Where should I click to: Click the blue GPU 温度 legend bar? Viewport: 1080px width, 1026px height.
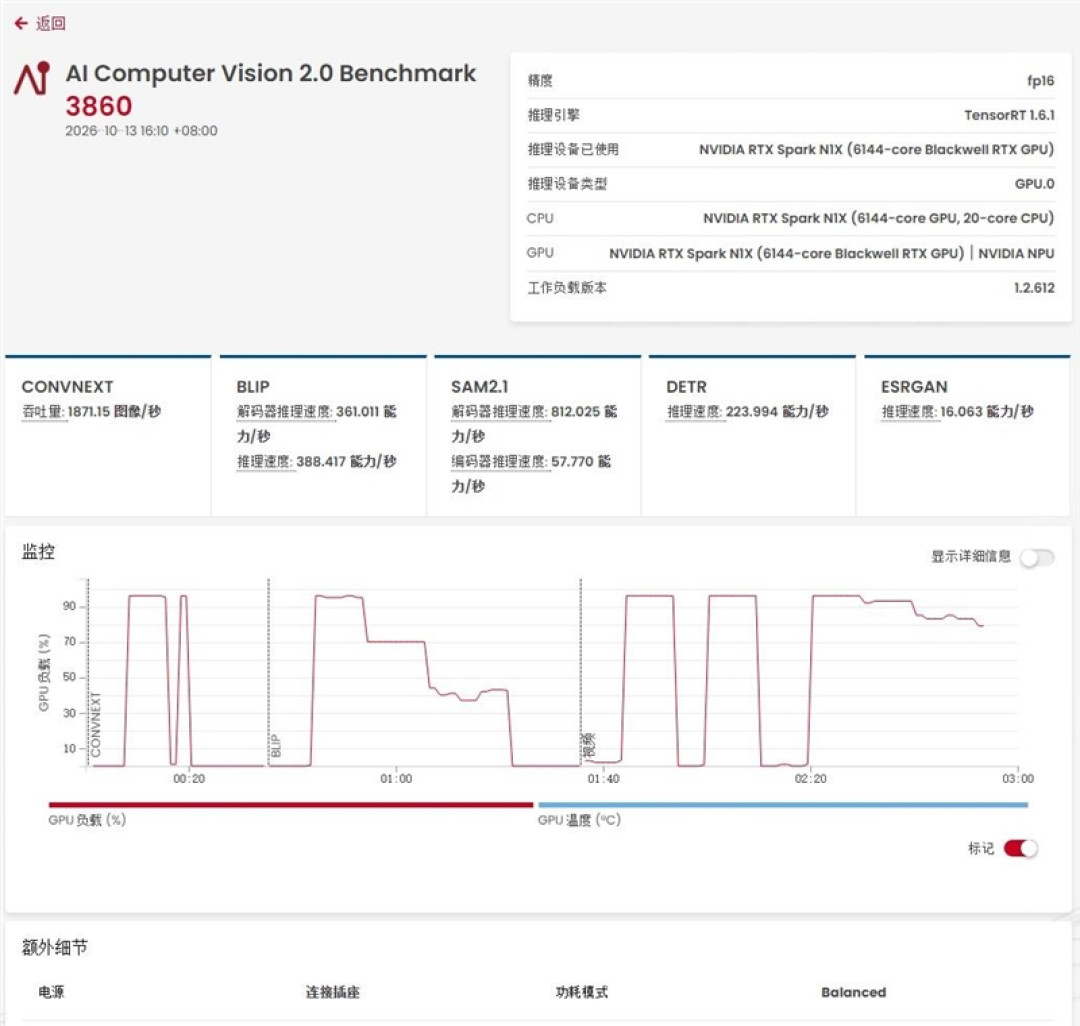(783, 804)
